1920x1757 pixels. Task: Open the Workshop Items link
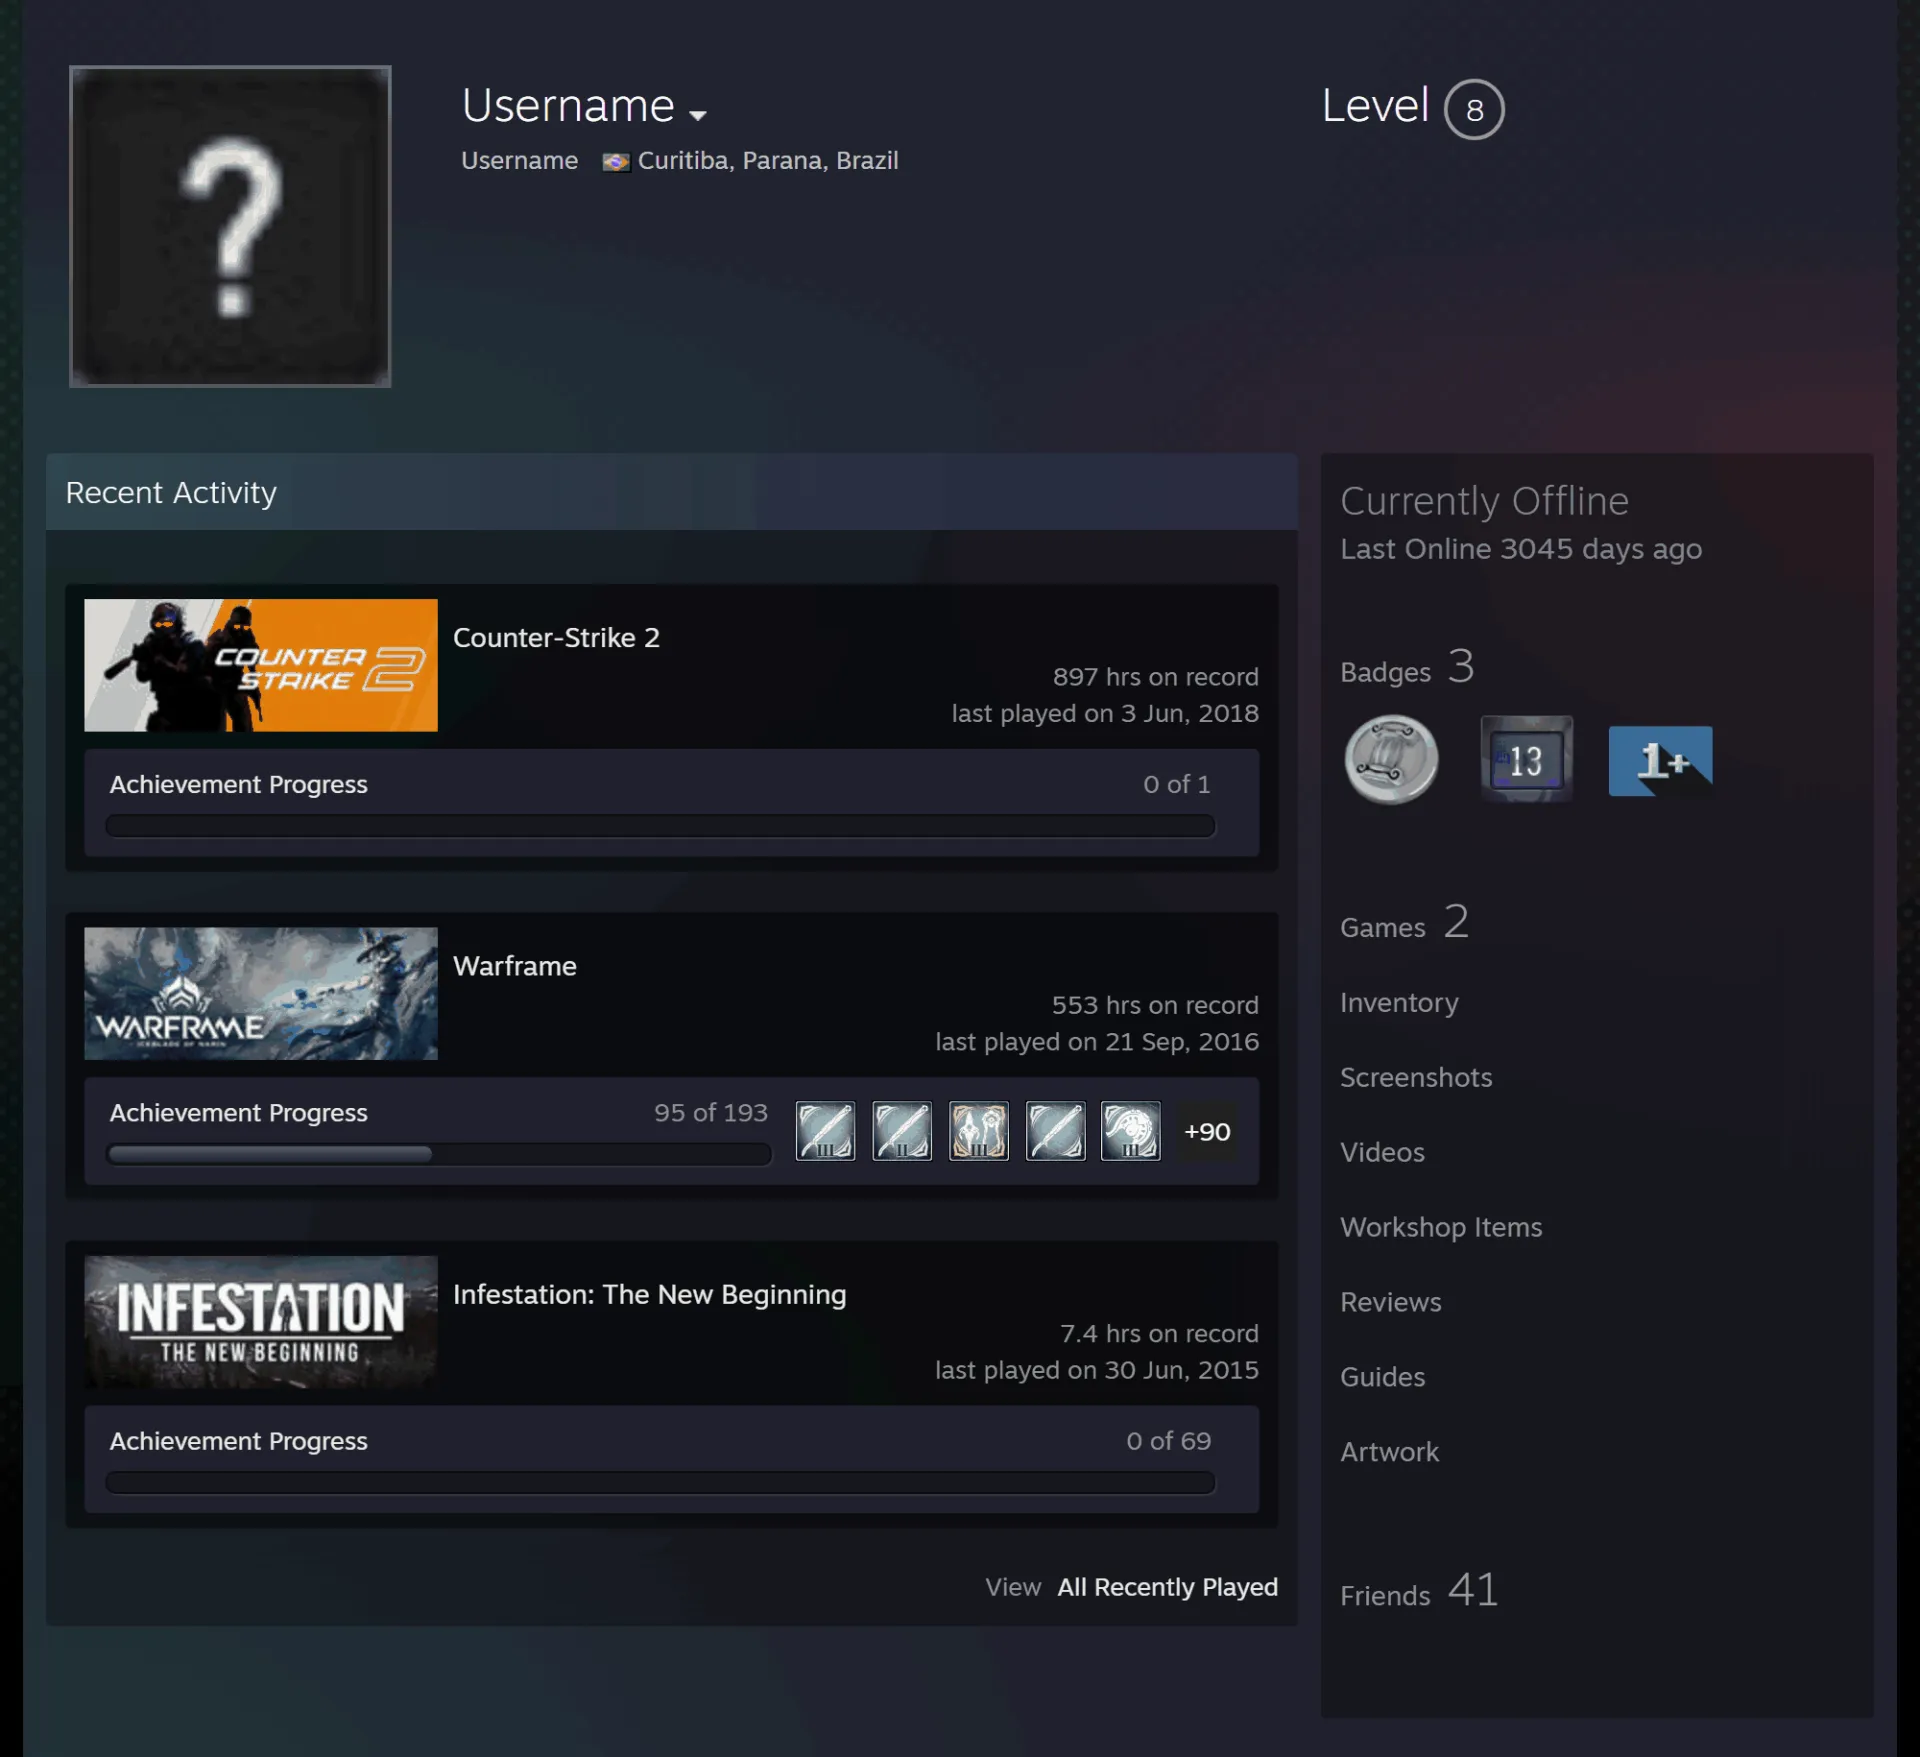(1441, 1227)
